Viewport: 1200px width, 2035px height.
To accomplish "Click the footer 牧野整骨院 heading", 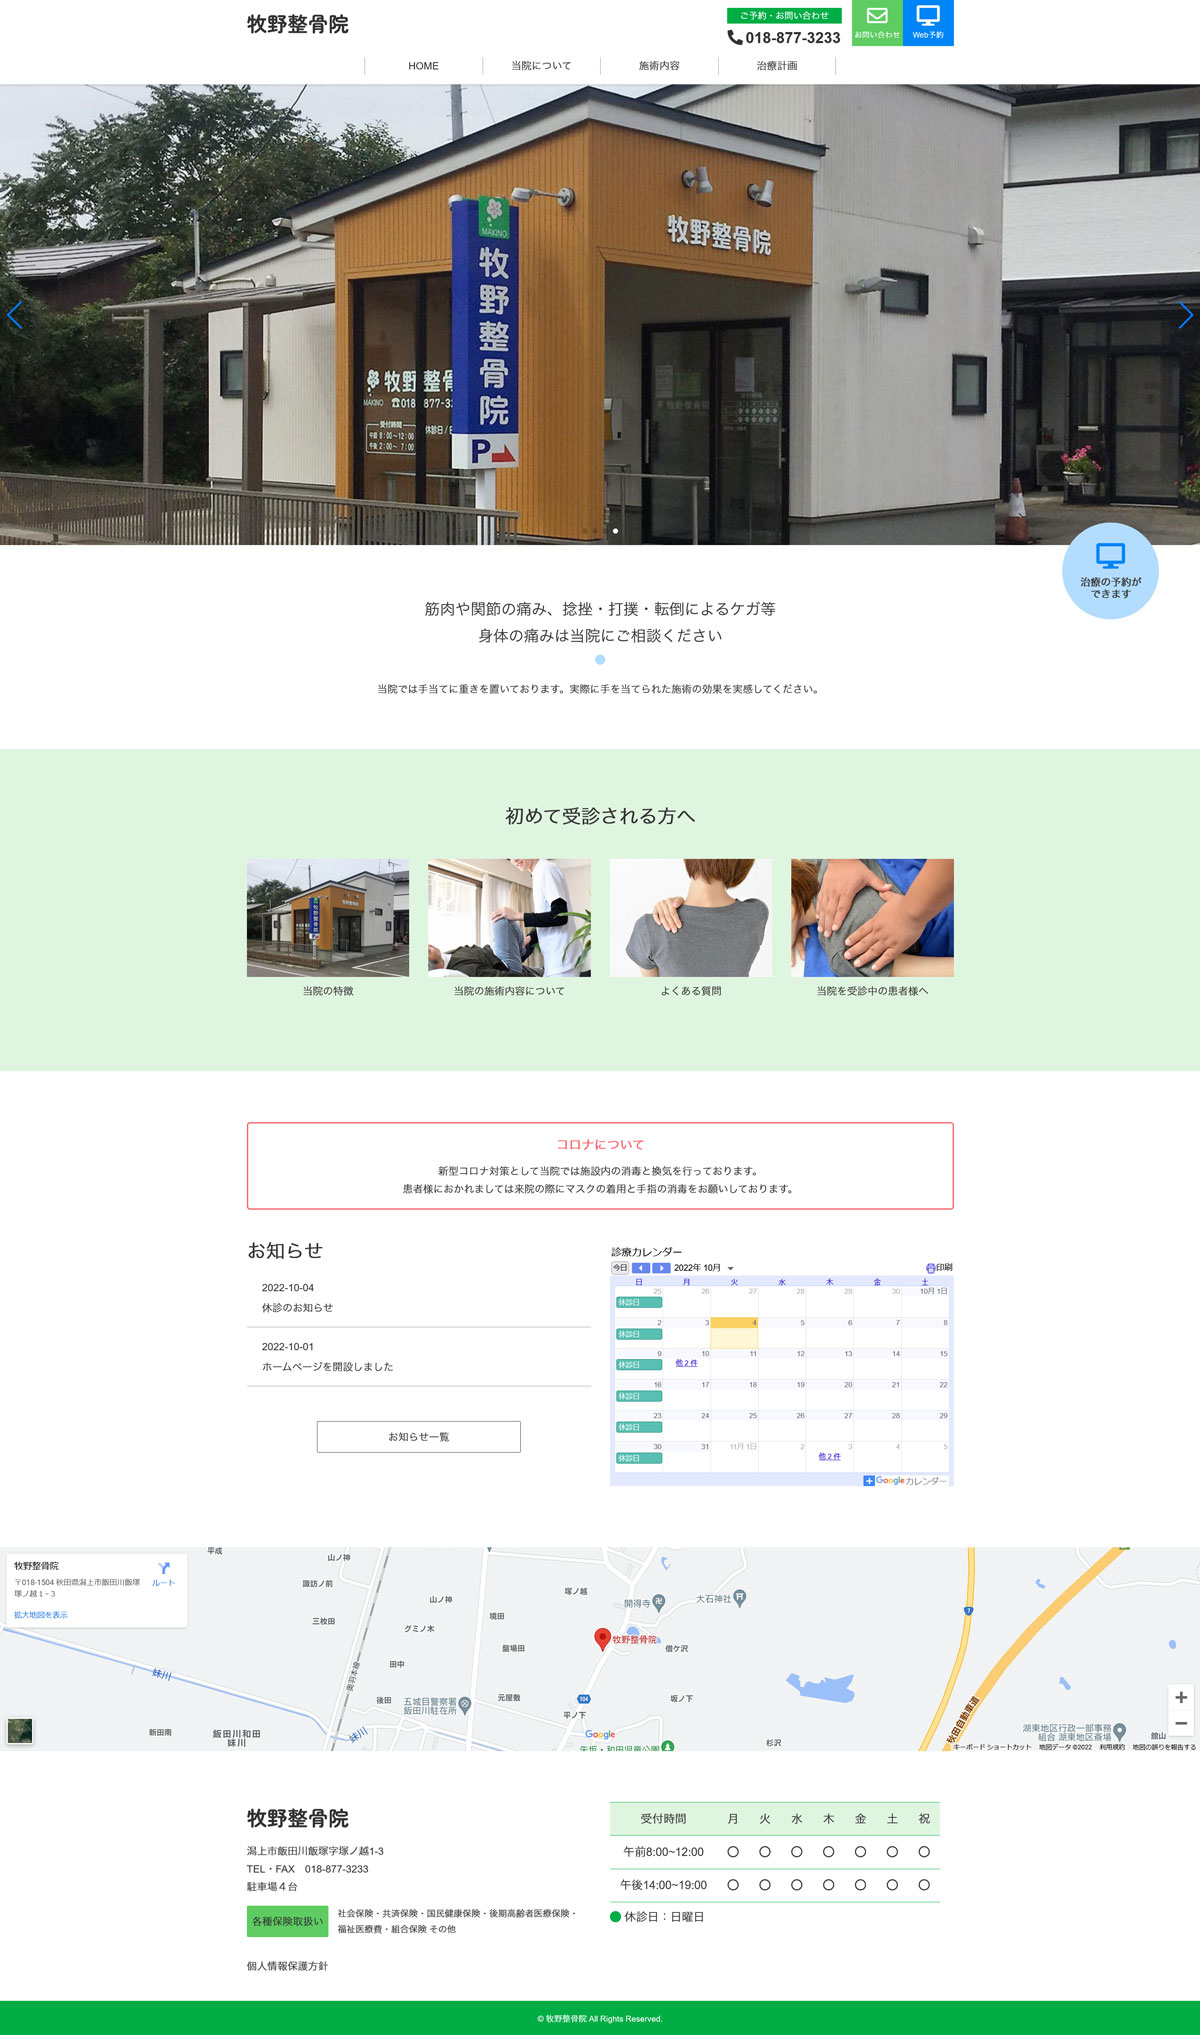I will (x=298, y=1818).
